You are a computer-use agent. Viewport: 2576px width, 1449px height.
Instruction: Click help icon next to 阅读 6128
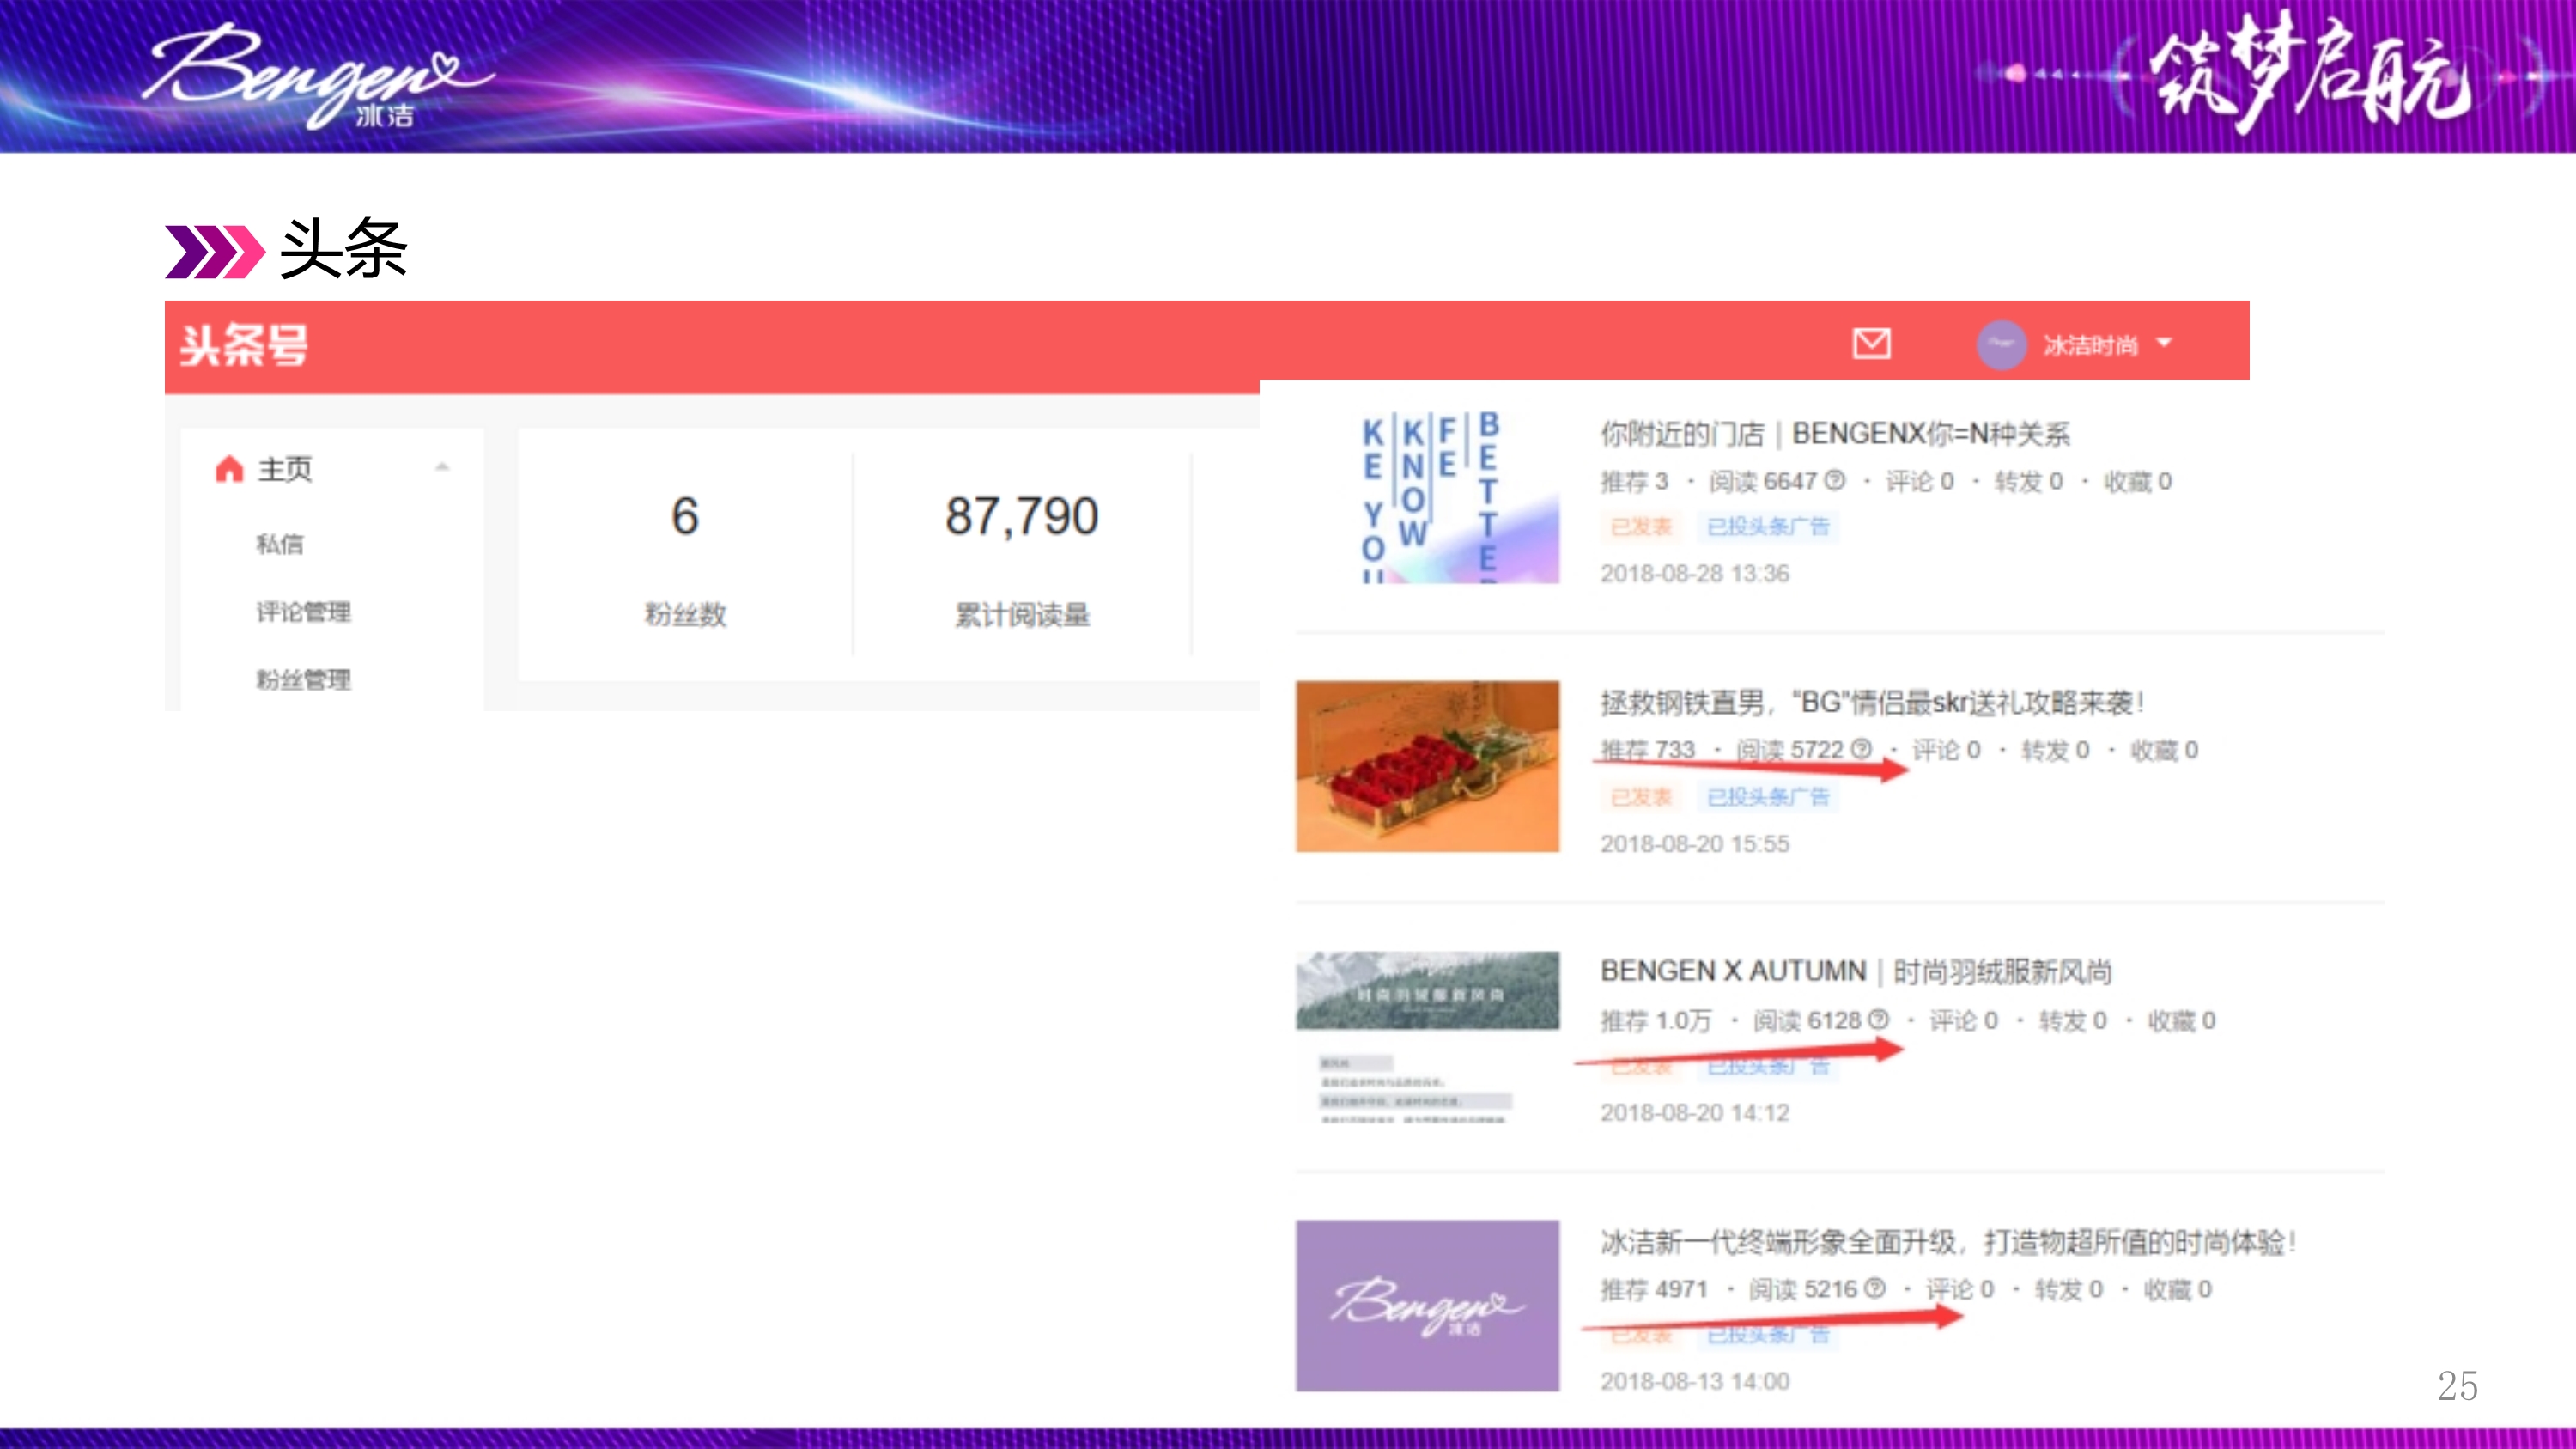1879,1019
